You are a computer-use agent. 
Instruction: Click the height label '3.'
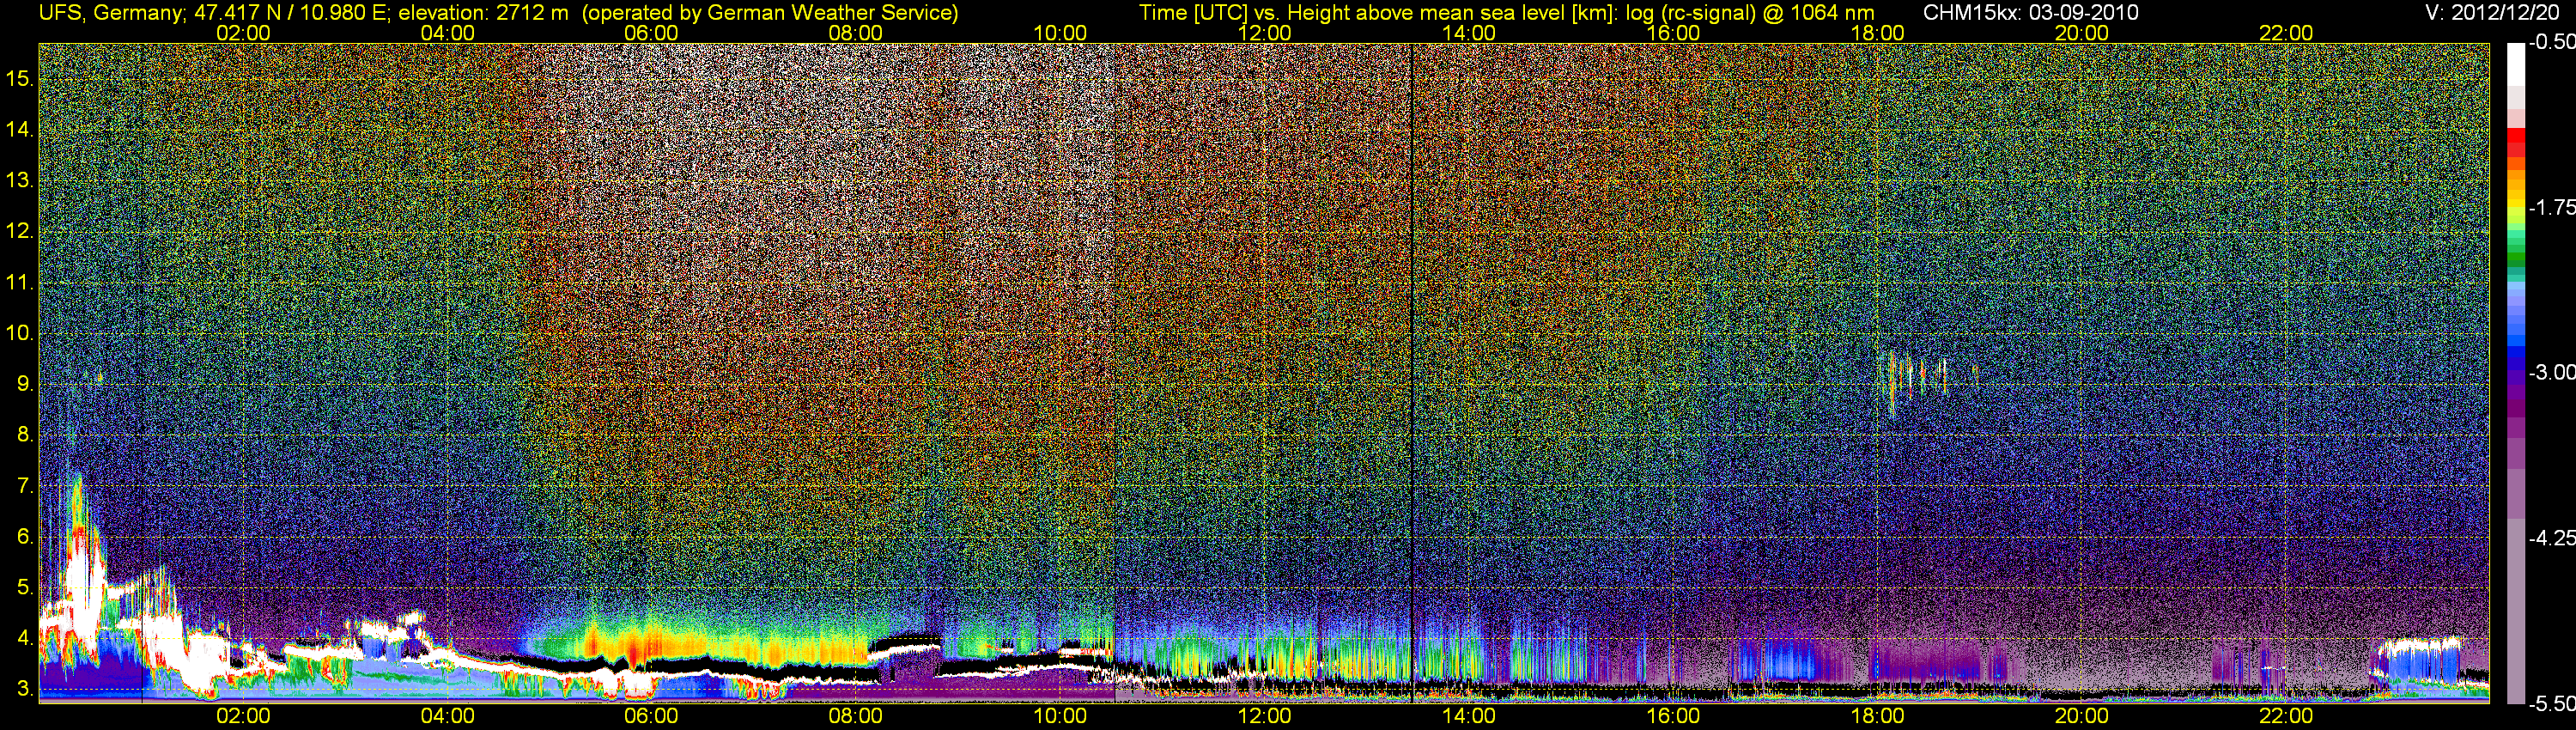[25, 690]
